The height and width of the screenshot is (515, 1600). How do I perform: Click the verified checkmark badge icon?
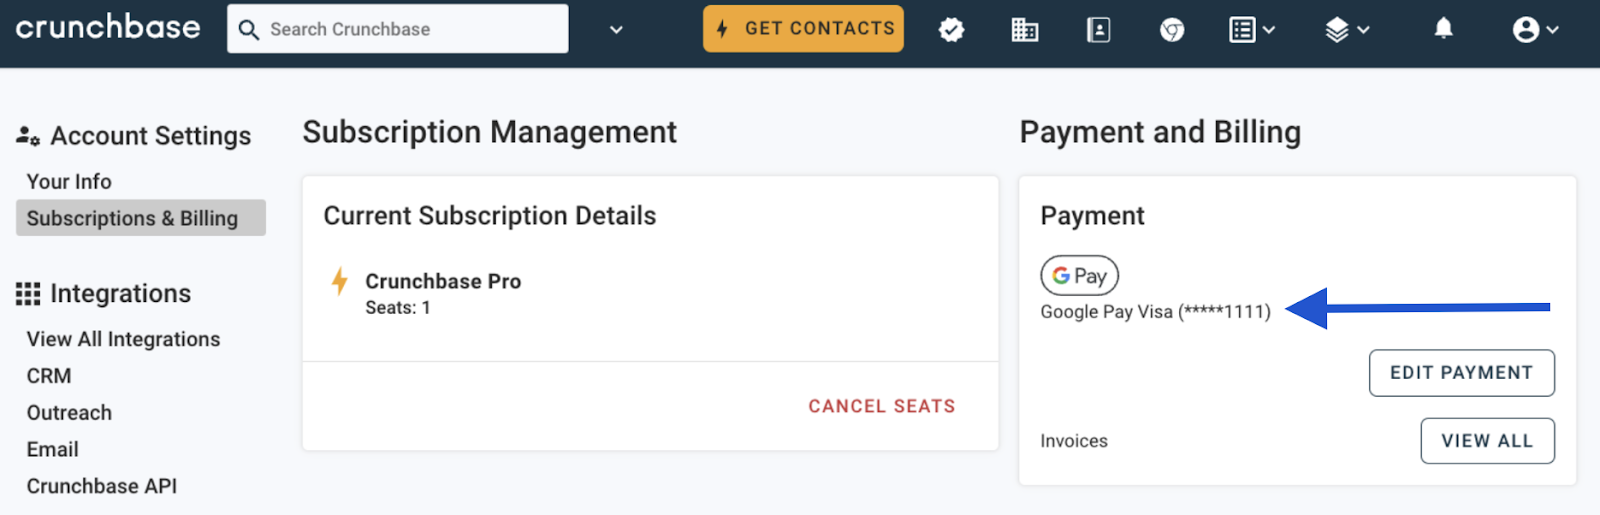[951, 30]
